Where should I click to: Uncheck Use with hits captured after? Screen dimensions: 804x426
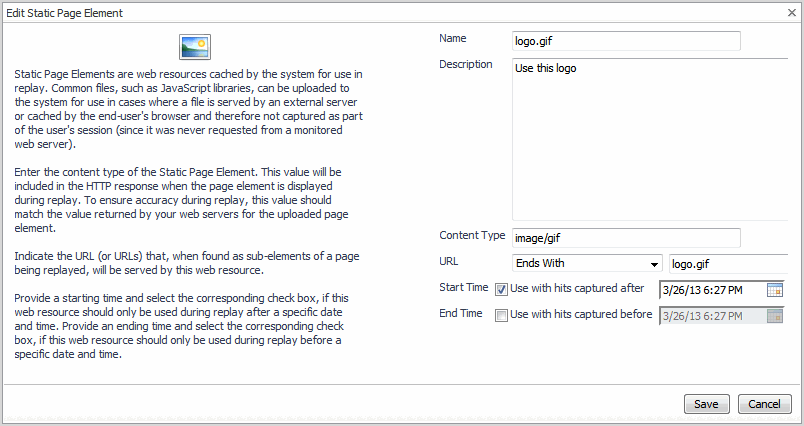[x=502, y=290]
